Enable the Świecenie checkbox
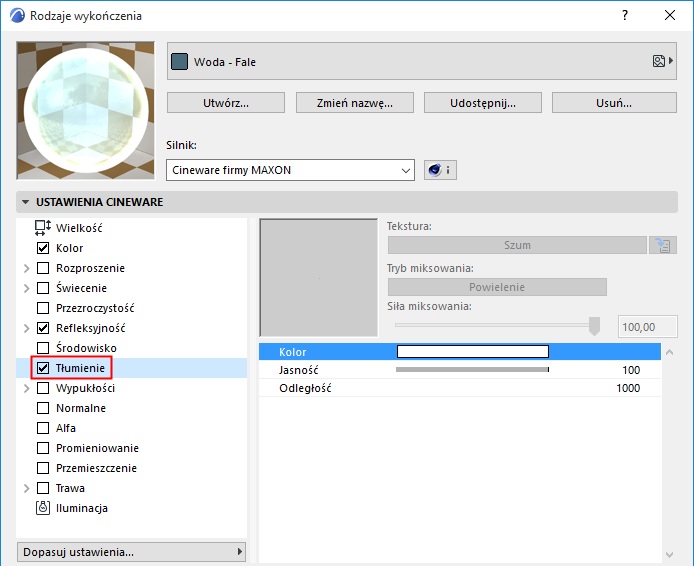This screenshot has width=694, height=566. coord(43,288)
